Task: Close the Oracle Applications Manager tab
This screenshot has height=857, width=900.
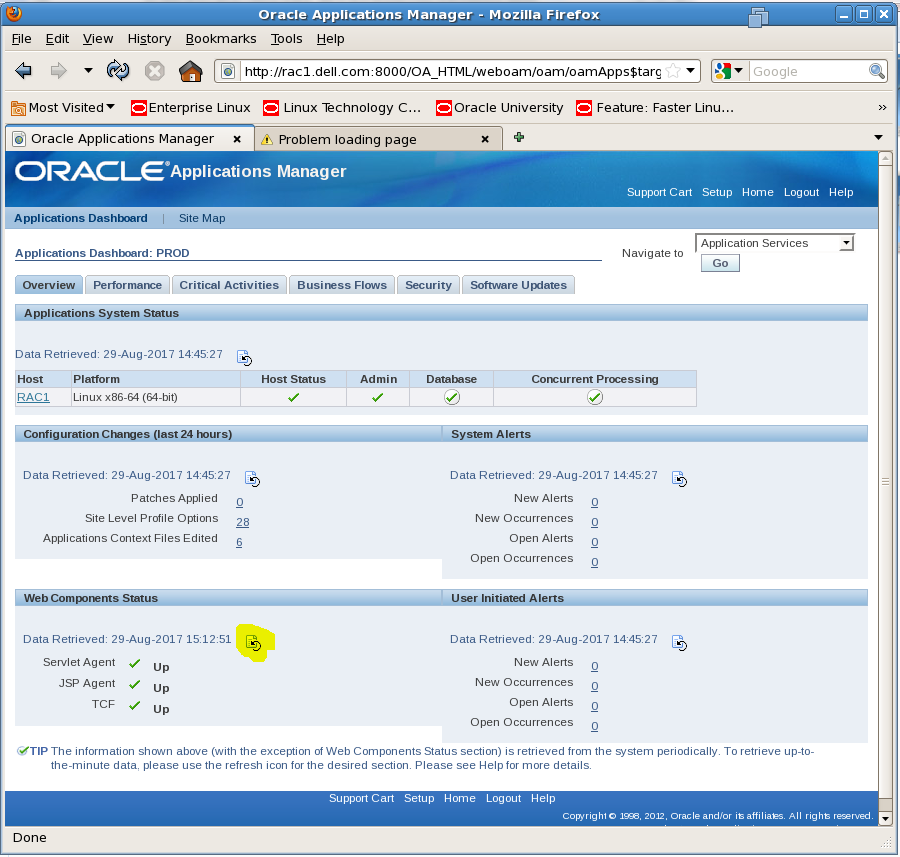Action: [x=236, y=139]
